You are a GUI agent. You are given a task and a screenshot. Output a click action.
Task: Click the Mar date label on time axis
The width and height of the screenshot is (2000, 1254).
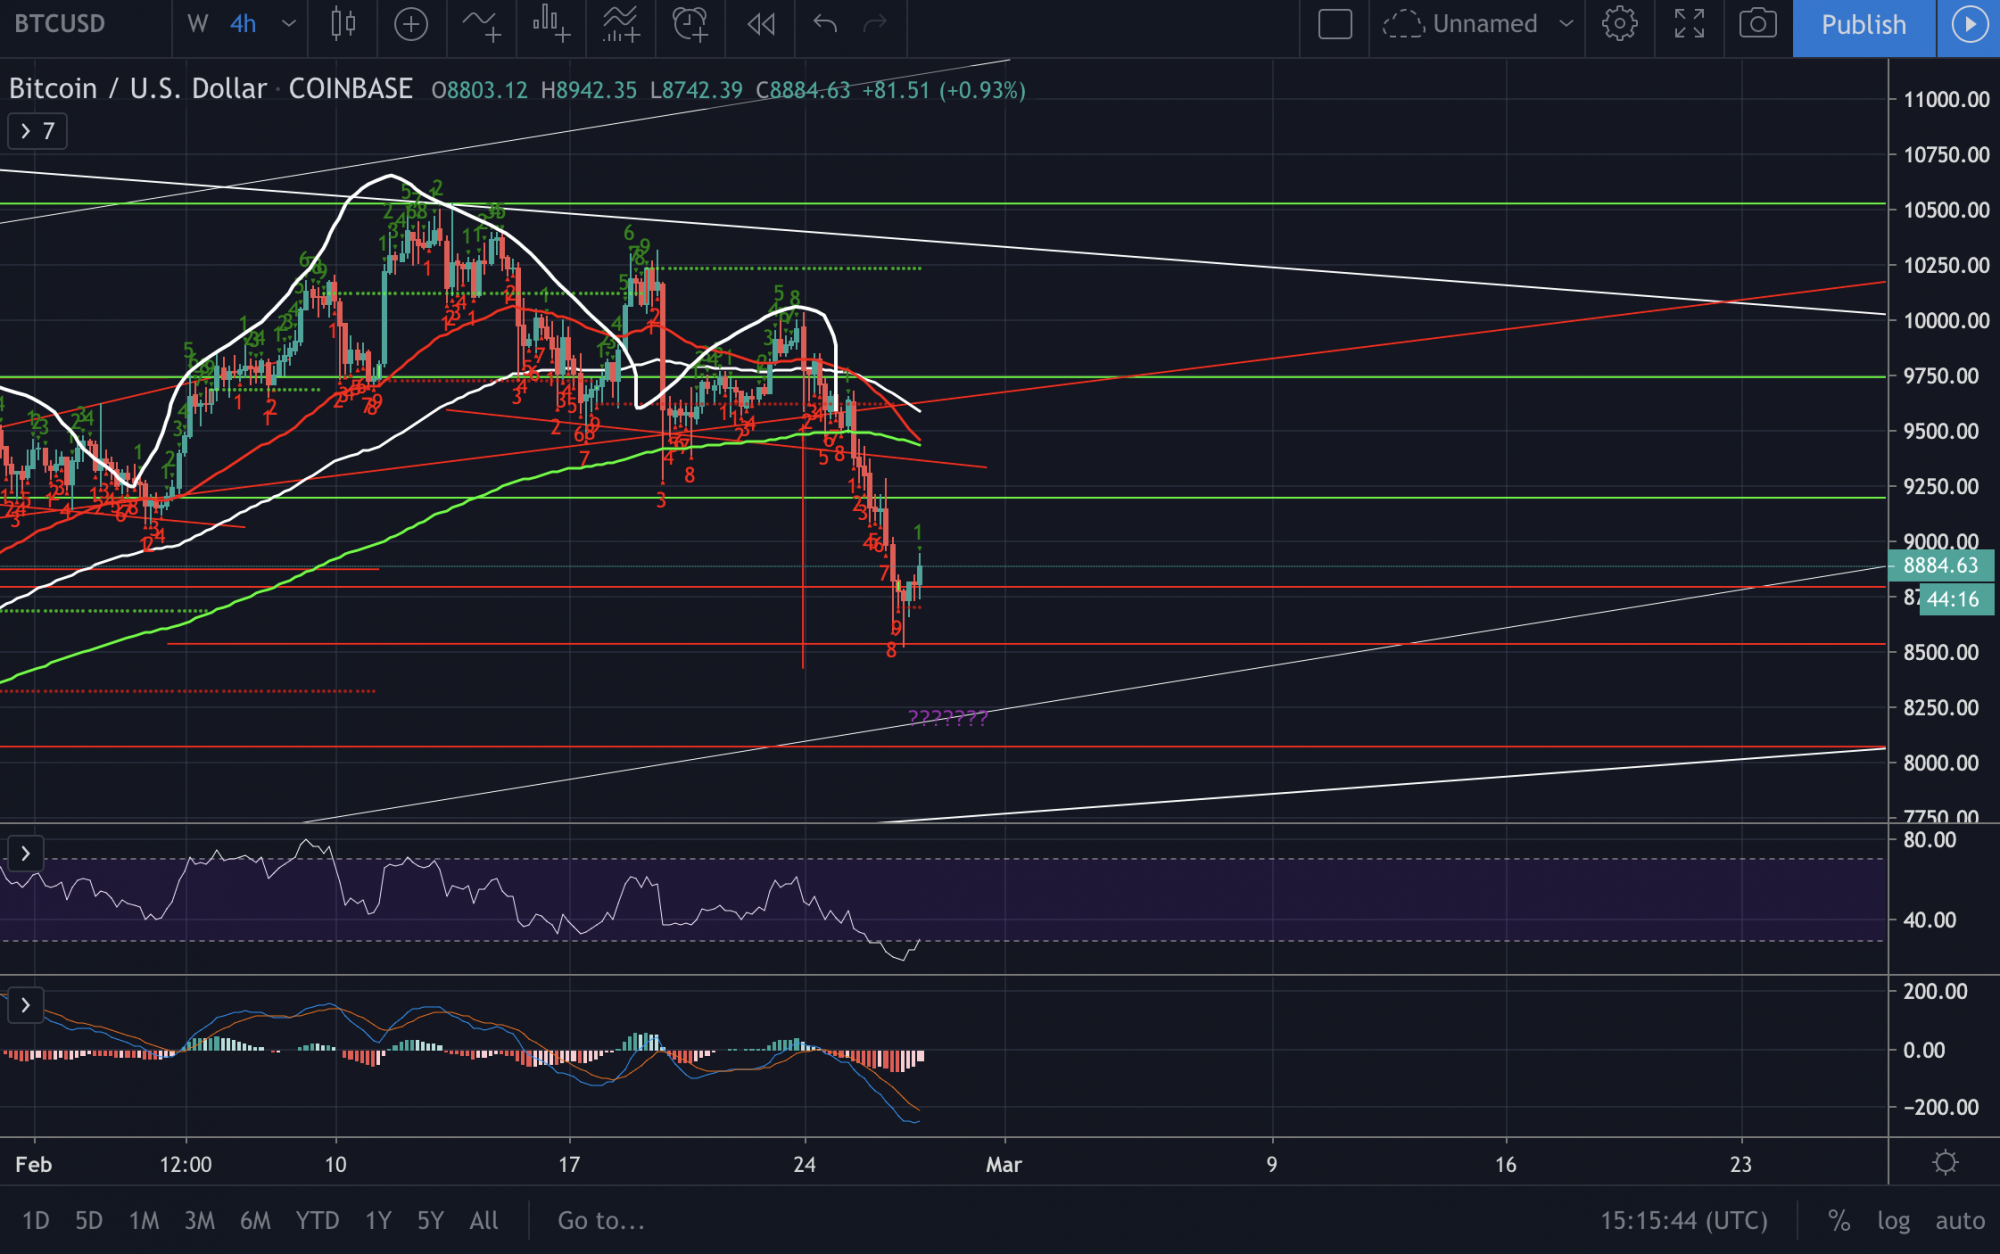tap(1004, 1164)
